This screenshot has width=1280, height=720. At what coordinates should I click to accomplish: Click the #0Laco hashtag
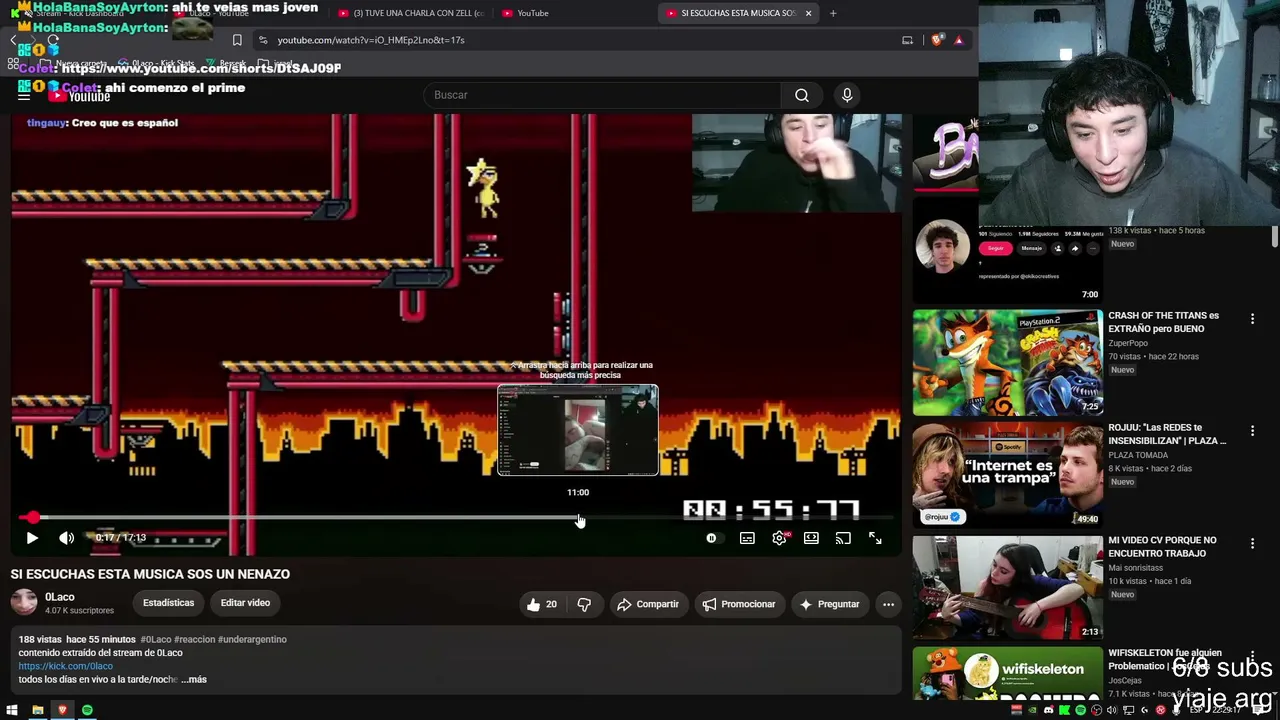[x=156, y=639]
